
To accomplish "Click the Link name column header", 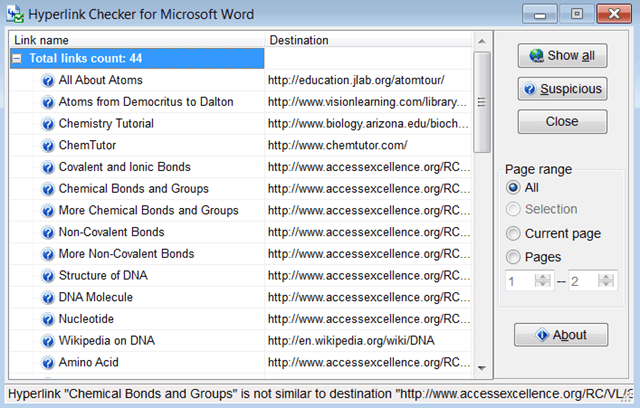I will (x=137, y=40).
